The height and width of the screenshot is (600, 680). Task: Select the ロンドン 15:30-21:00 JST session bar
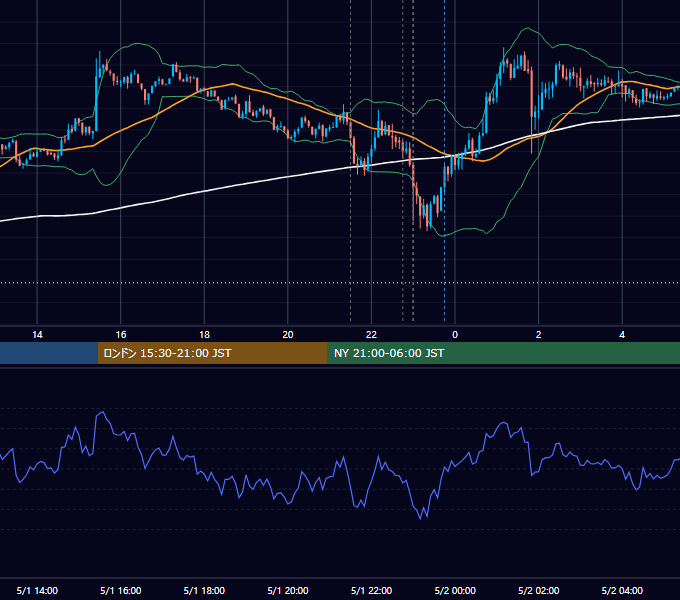point(212,353)
